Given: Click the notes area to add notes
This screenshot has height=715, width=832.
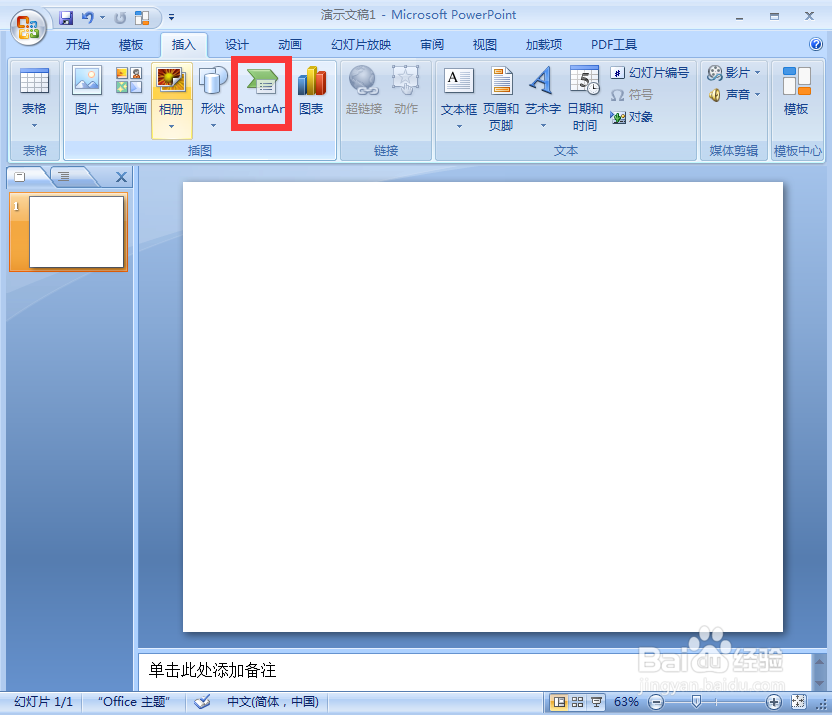Looking at the screenshot, I should pos(474,672).
